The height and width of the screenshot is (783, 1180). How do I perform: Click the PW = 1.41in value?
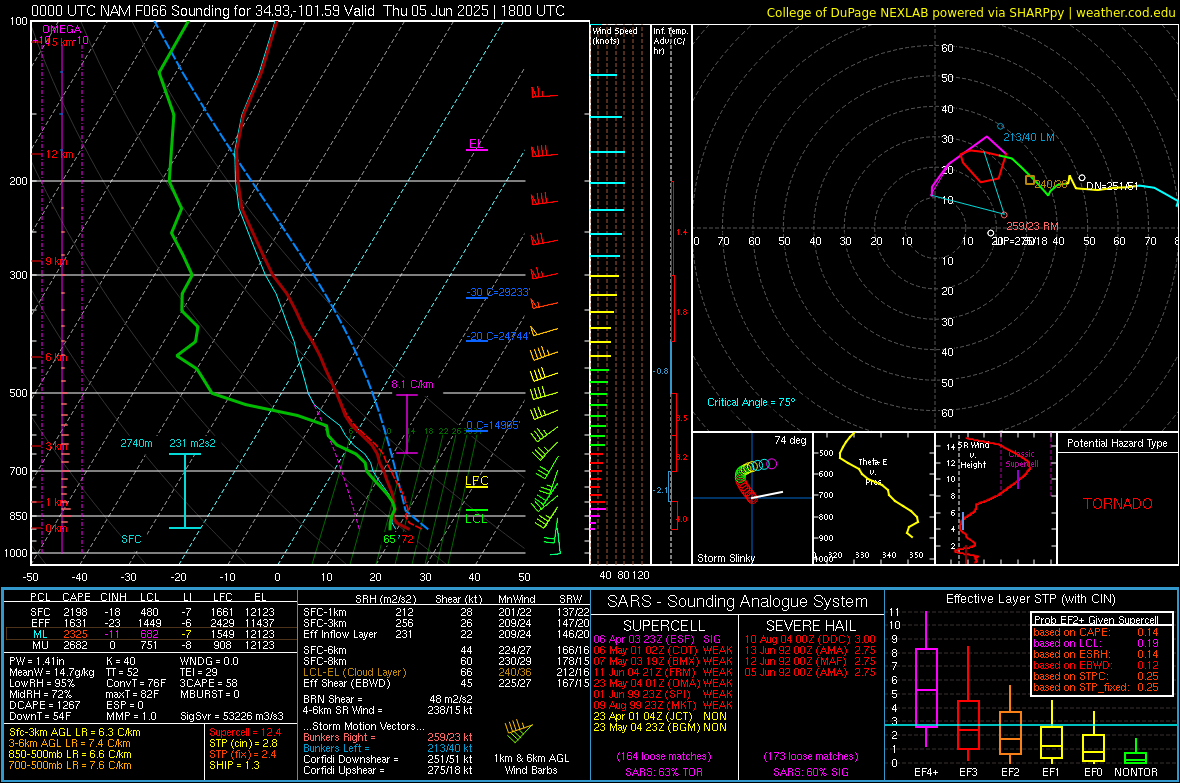point(37,661)
